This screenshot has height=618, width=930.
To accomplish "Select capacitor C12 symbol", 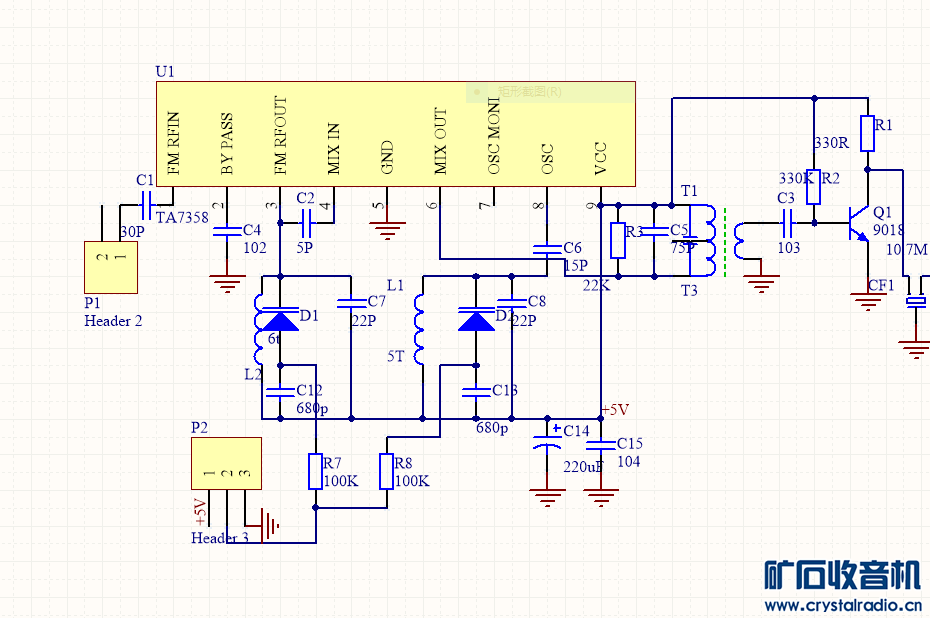I will point(281,392).
